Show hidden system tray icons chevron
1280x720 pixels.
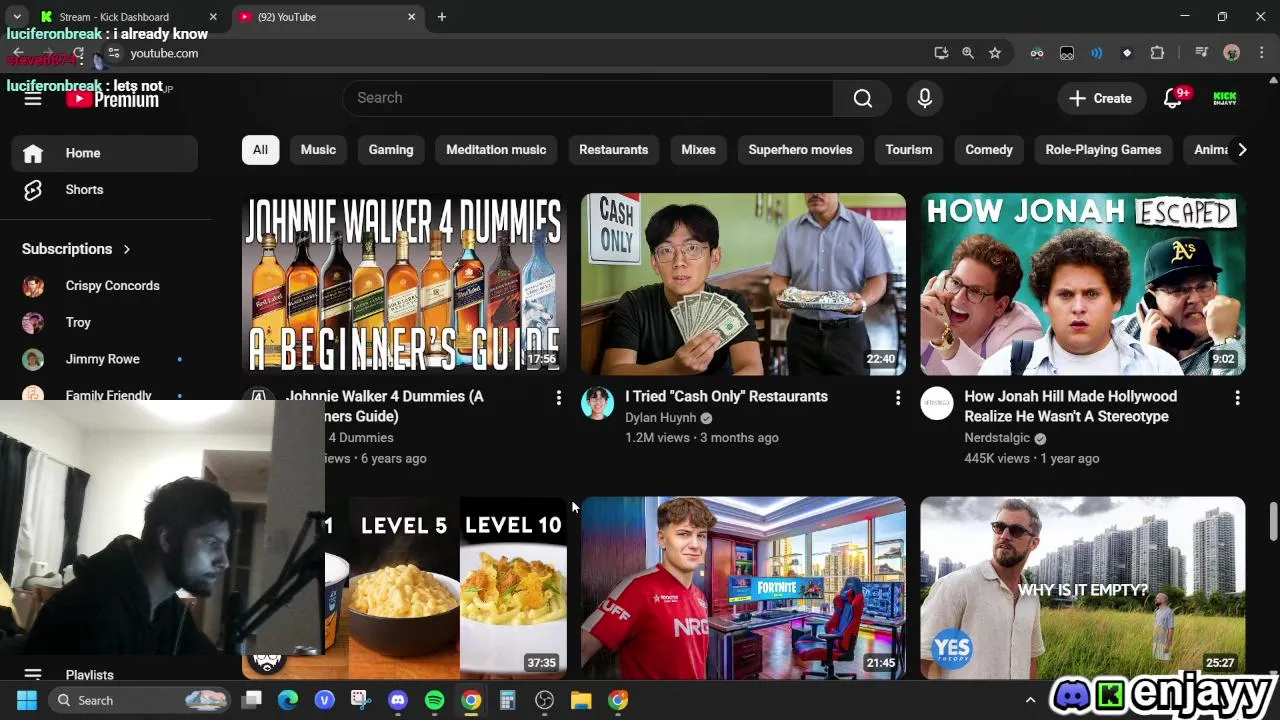pyautogui.click(x=1030, y=700)
